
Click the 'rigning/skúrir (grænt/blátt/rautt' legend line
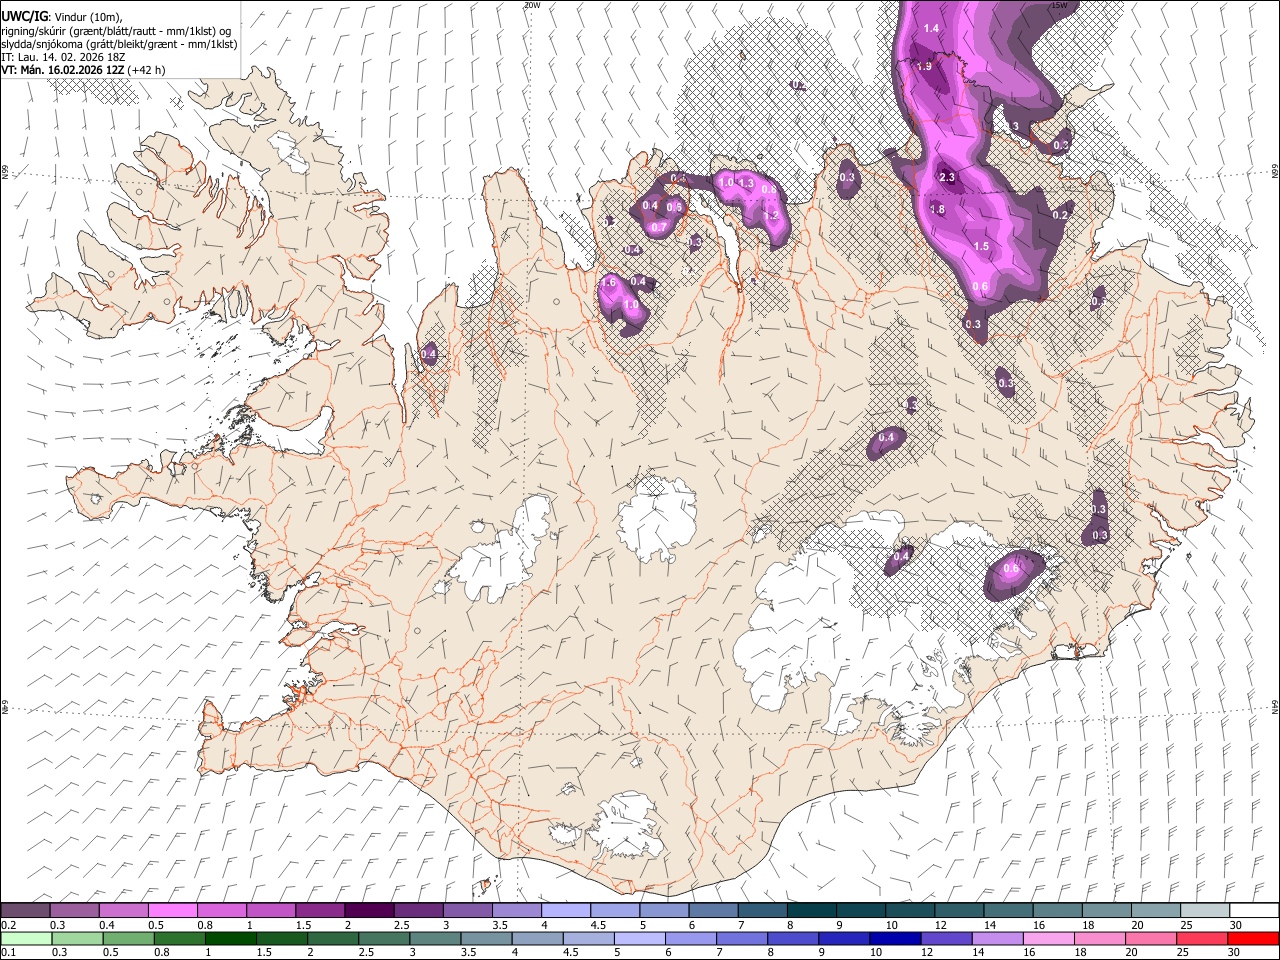click(x=116, y=31)
